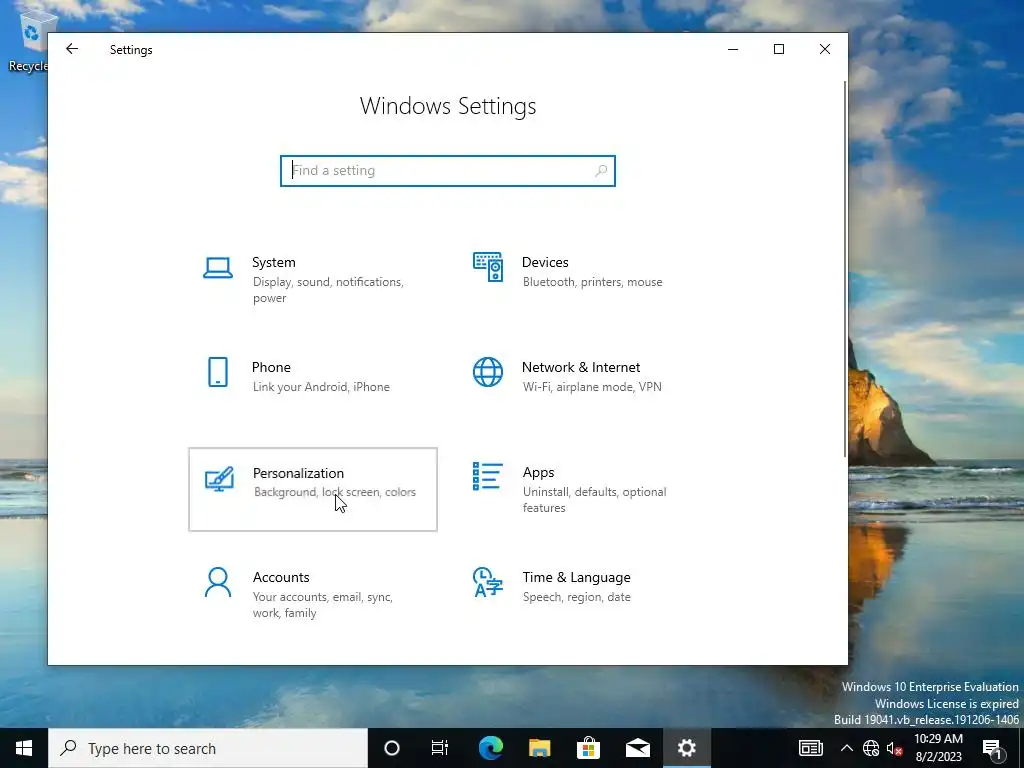1024x768 pixels.
Task: Click the muted volume tray icon
Action: tap(895, 748)
